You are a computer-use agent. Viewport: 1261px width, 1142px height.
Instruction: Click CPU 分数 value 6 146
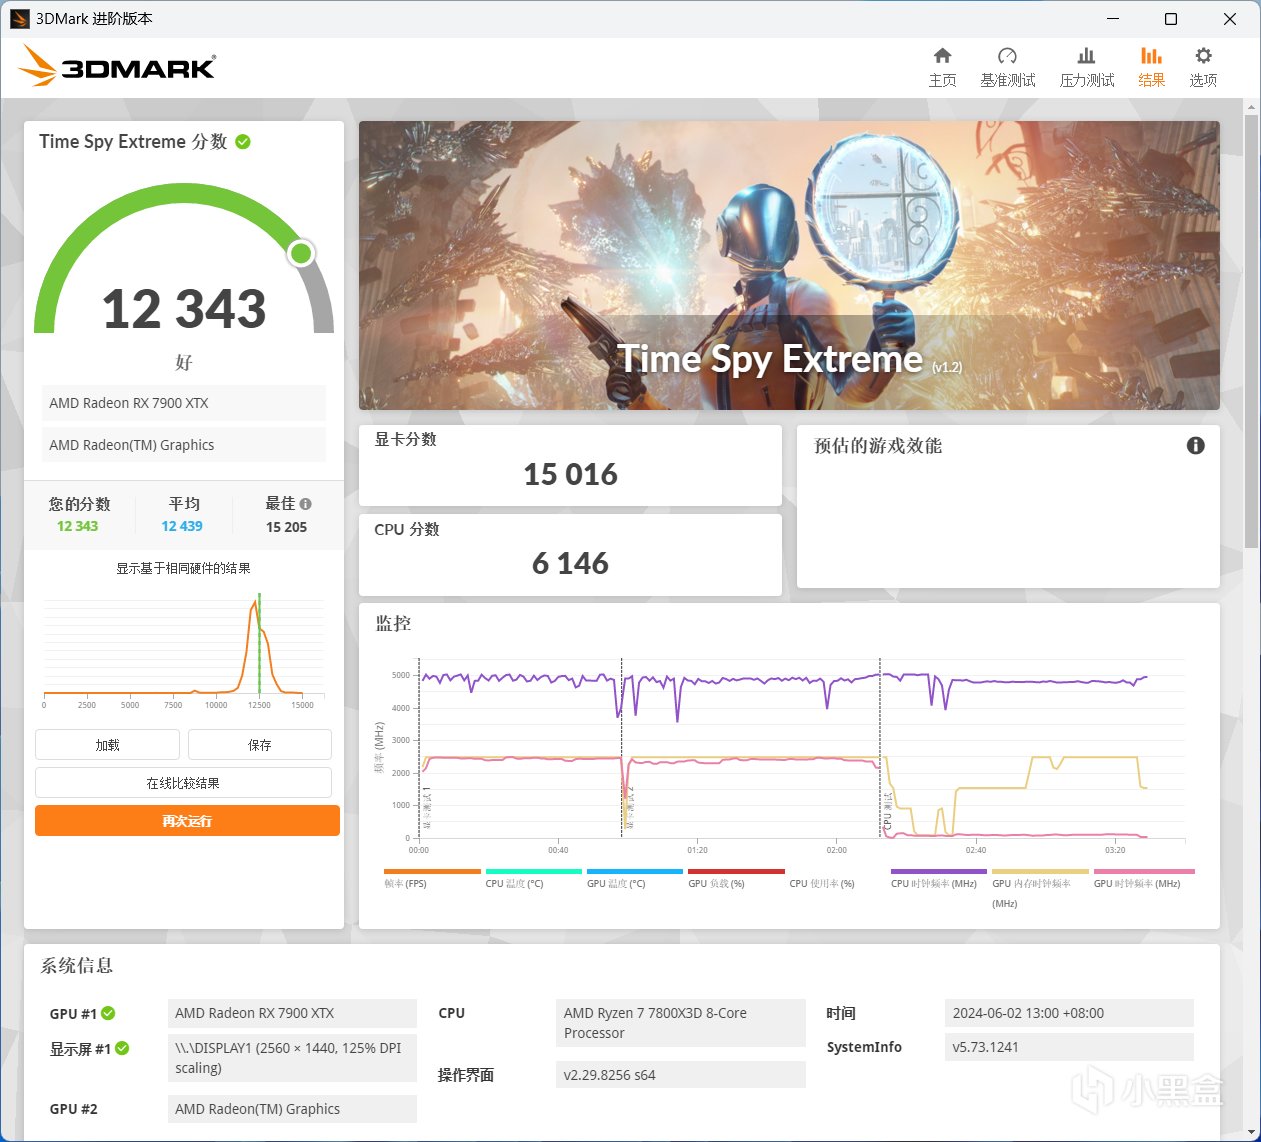point(570,563)
